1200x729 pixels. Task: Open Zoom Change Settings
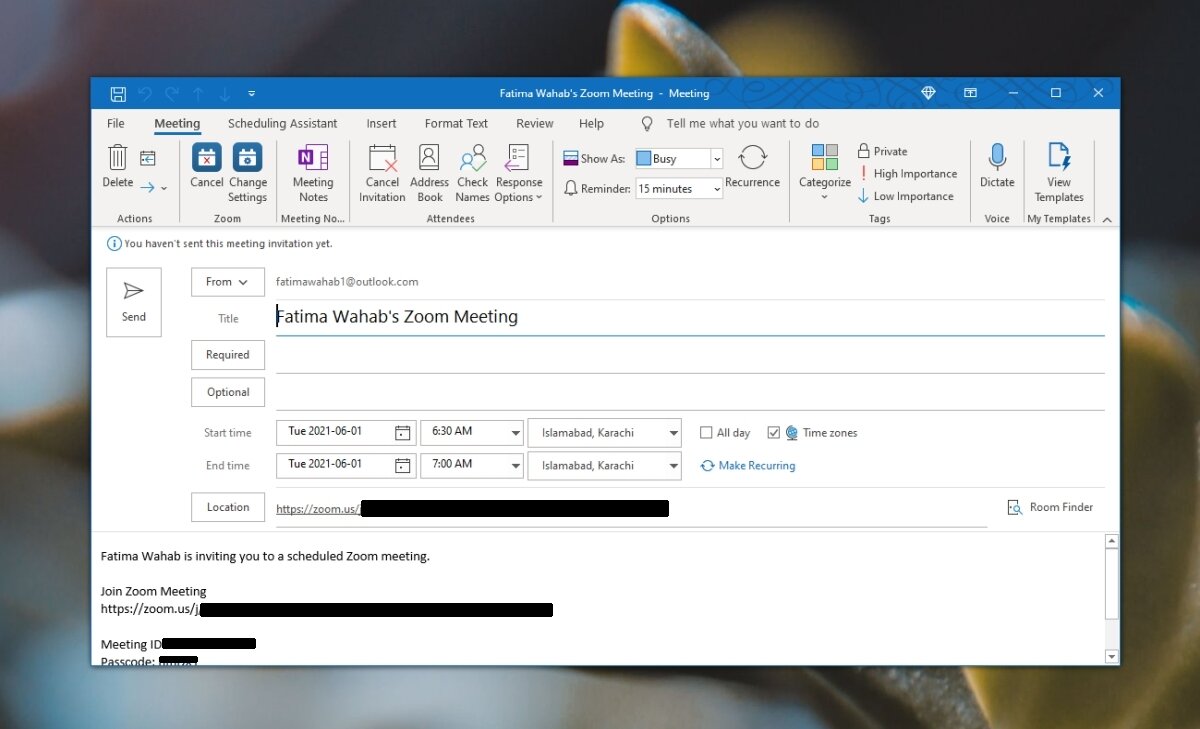pos(247,170)
